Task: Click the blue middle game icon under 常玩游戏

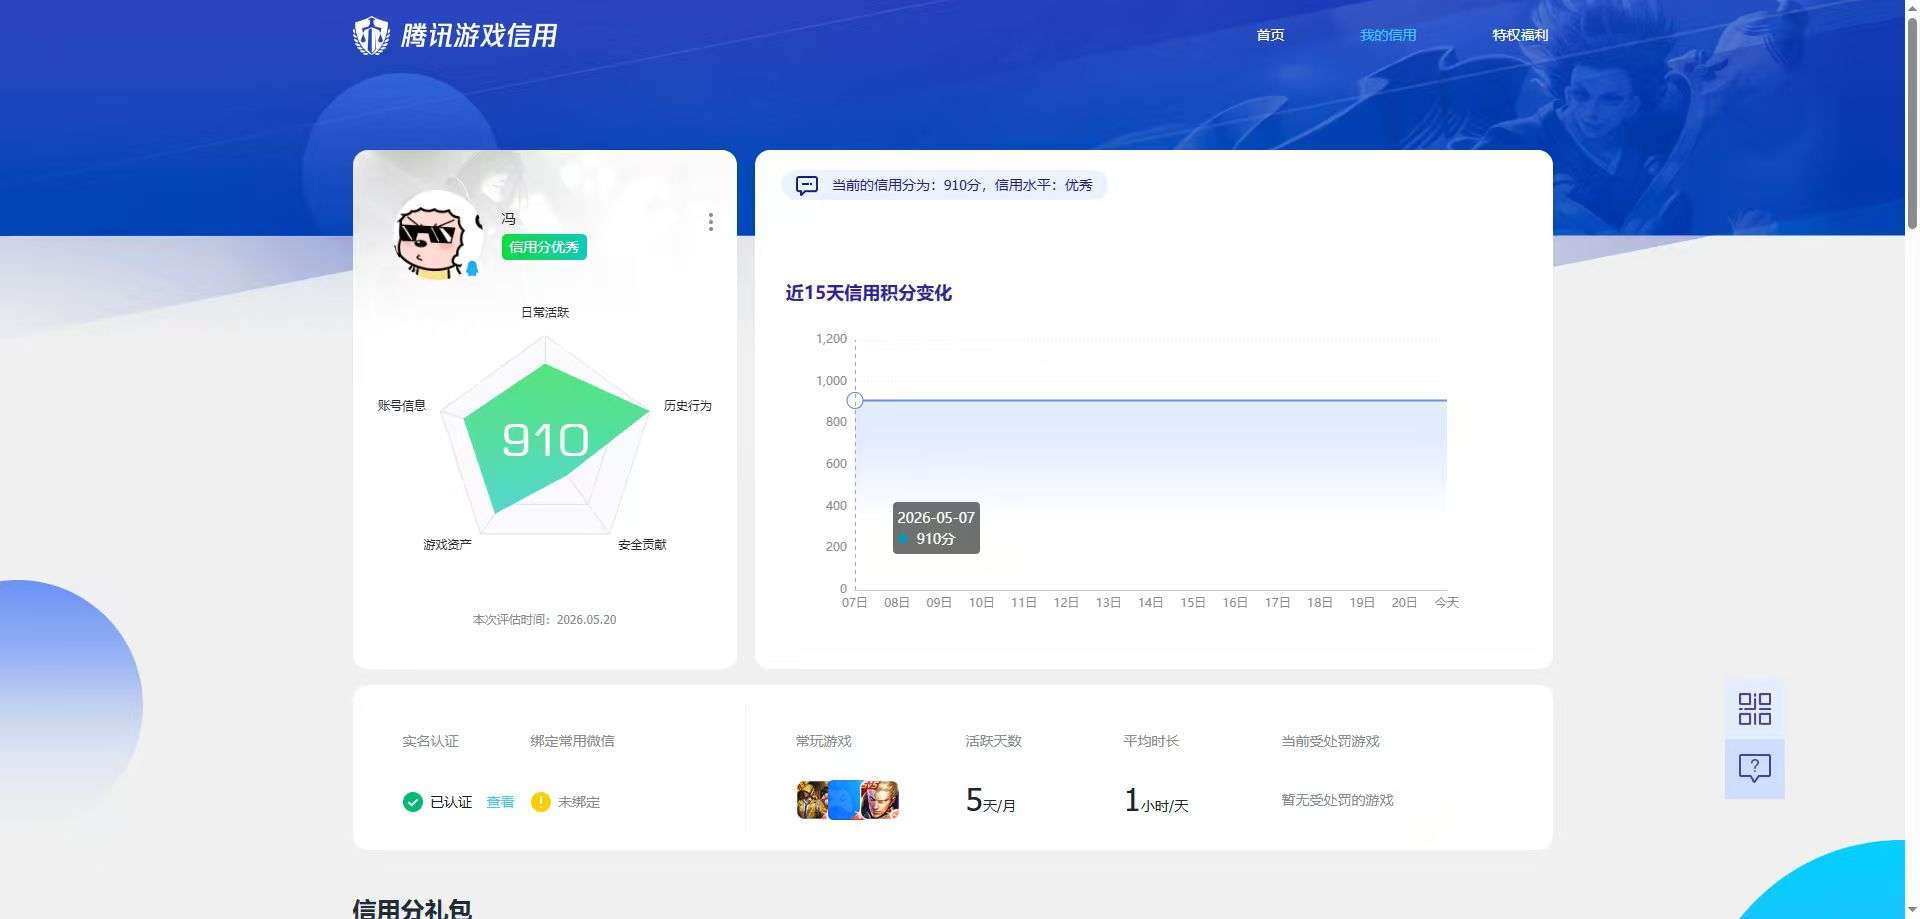Action: point(845,800)
